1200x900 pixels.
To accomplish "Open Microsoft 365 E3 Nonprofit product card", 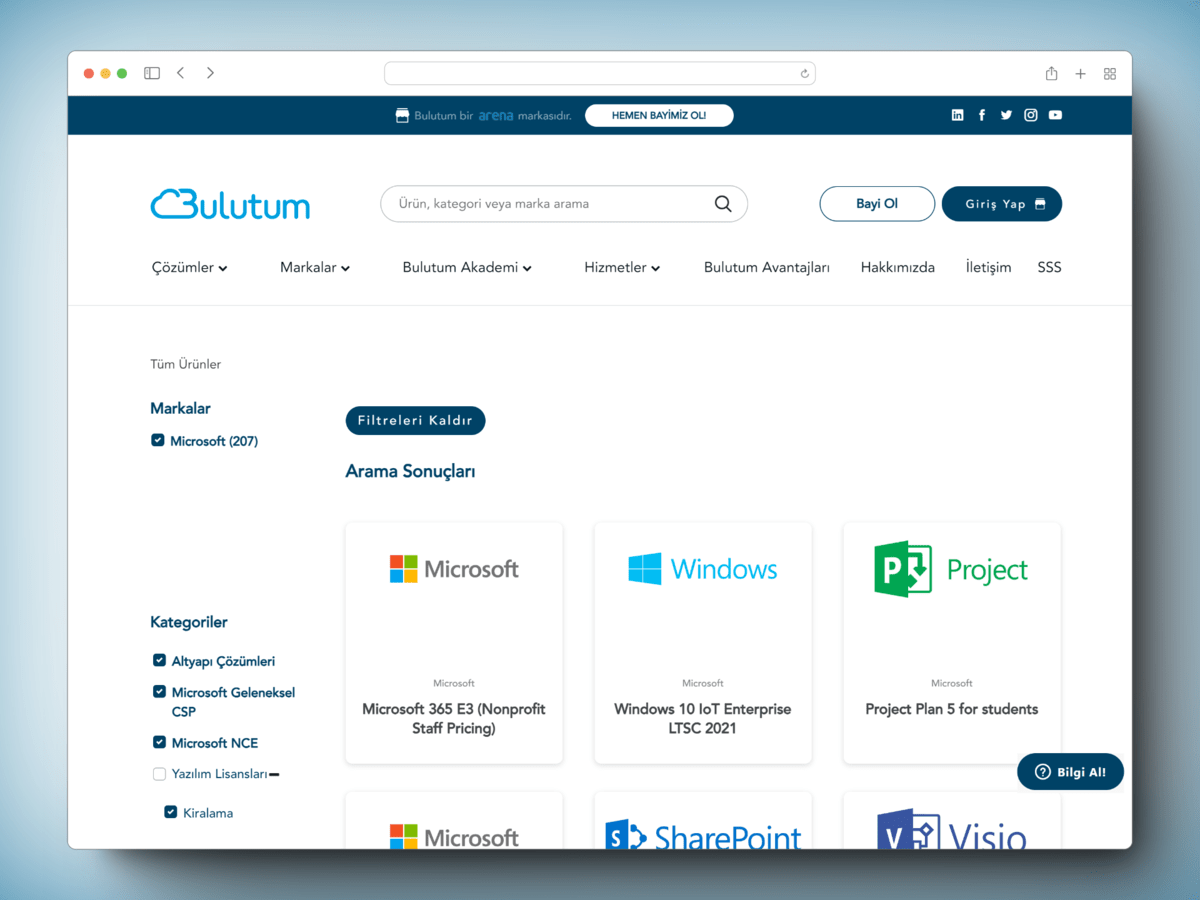I will (x=454, y=643).
